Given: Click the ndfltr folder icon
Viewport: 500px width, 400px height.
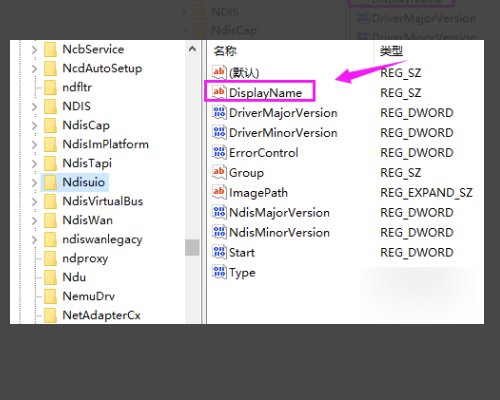Looking at the screenshot, I should [x=50, y=87].
